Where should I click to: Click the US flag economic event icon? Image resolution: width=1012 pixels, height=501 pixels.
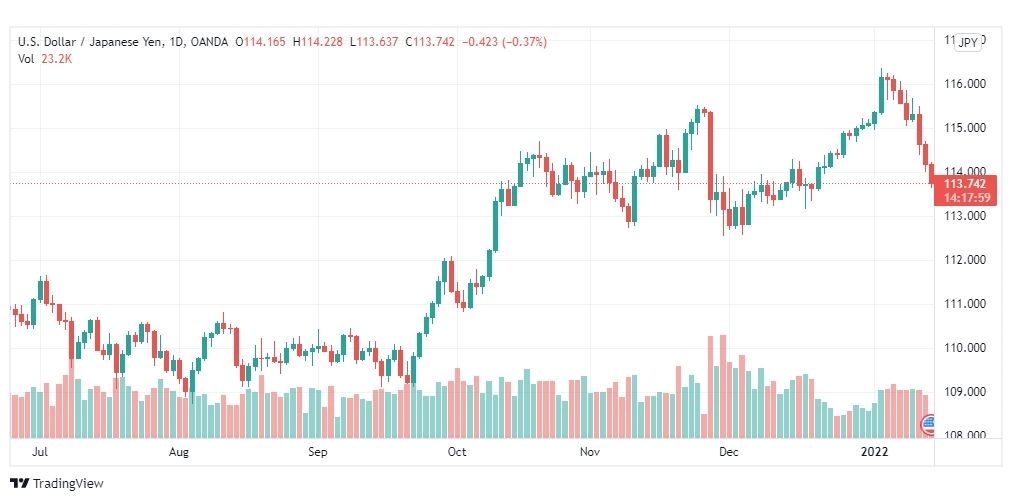(927, 425)
